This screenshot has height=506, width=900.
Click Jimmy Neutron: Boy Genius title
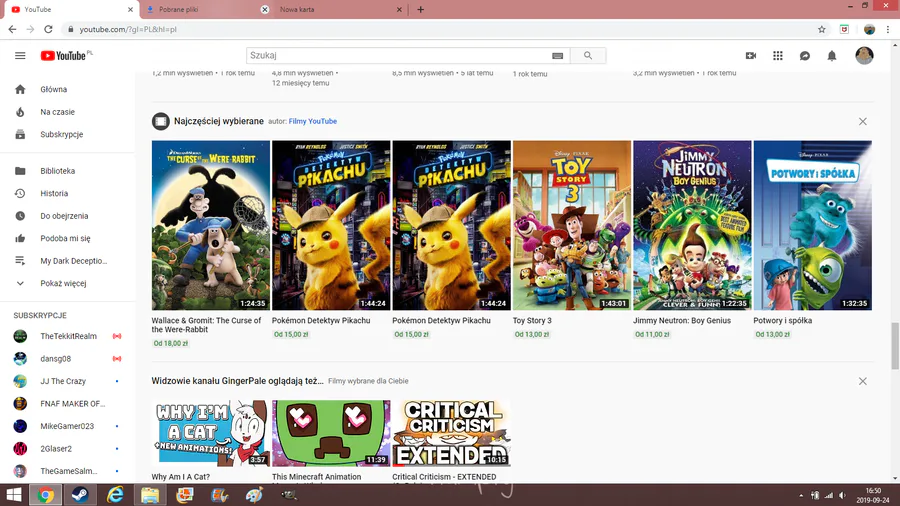682,321
